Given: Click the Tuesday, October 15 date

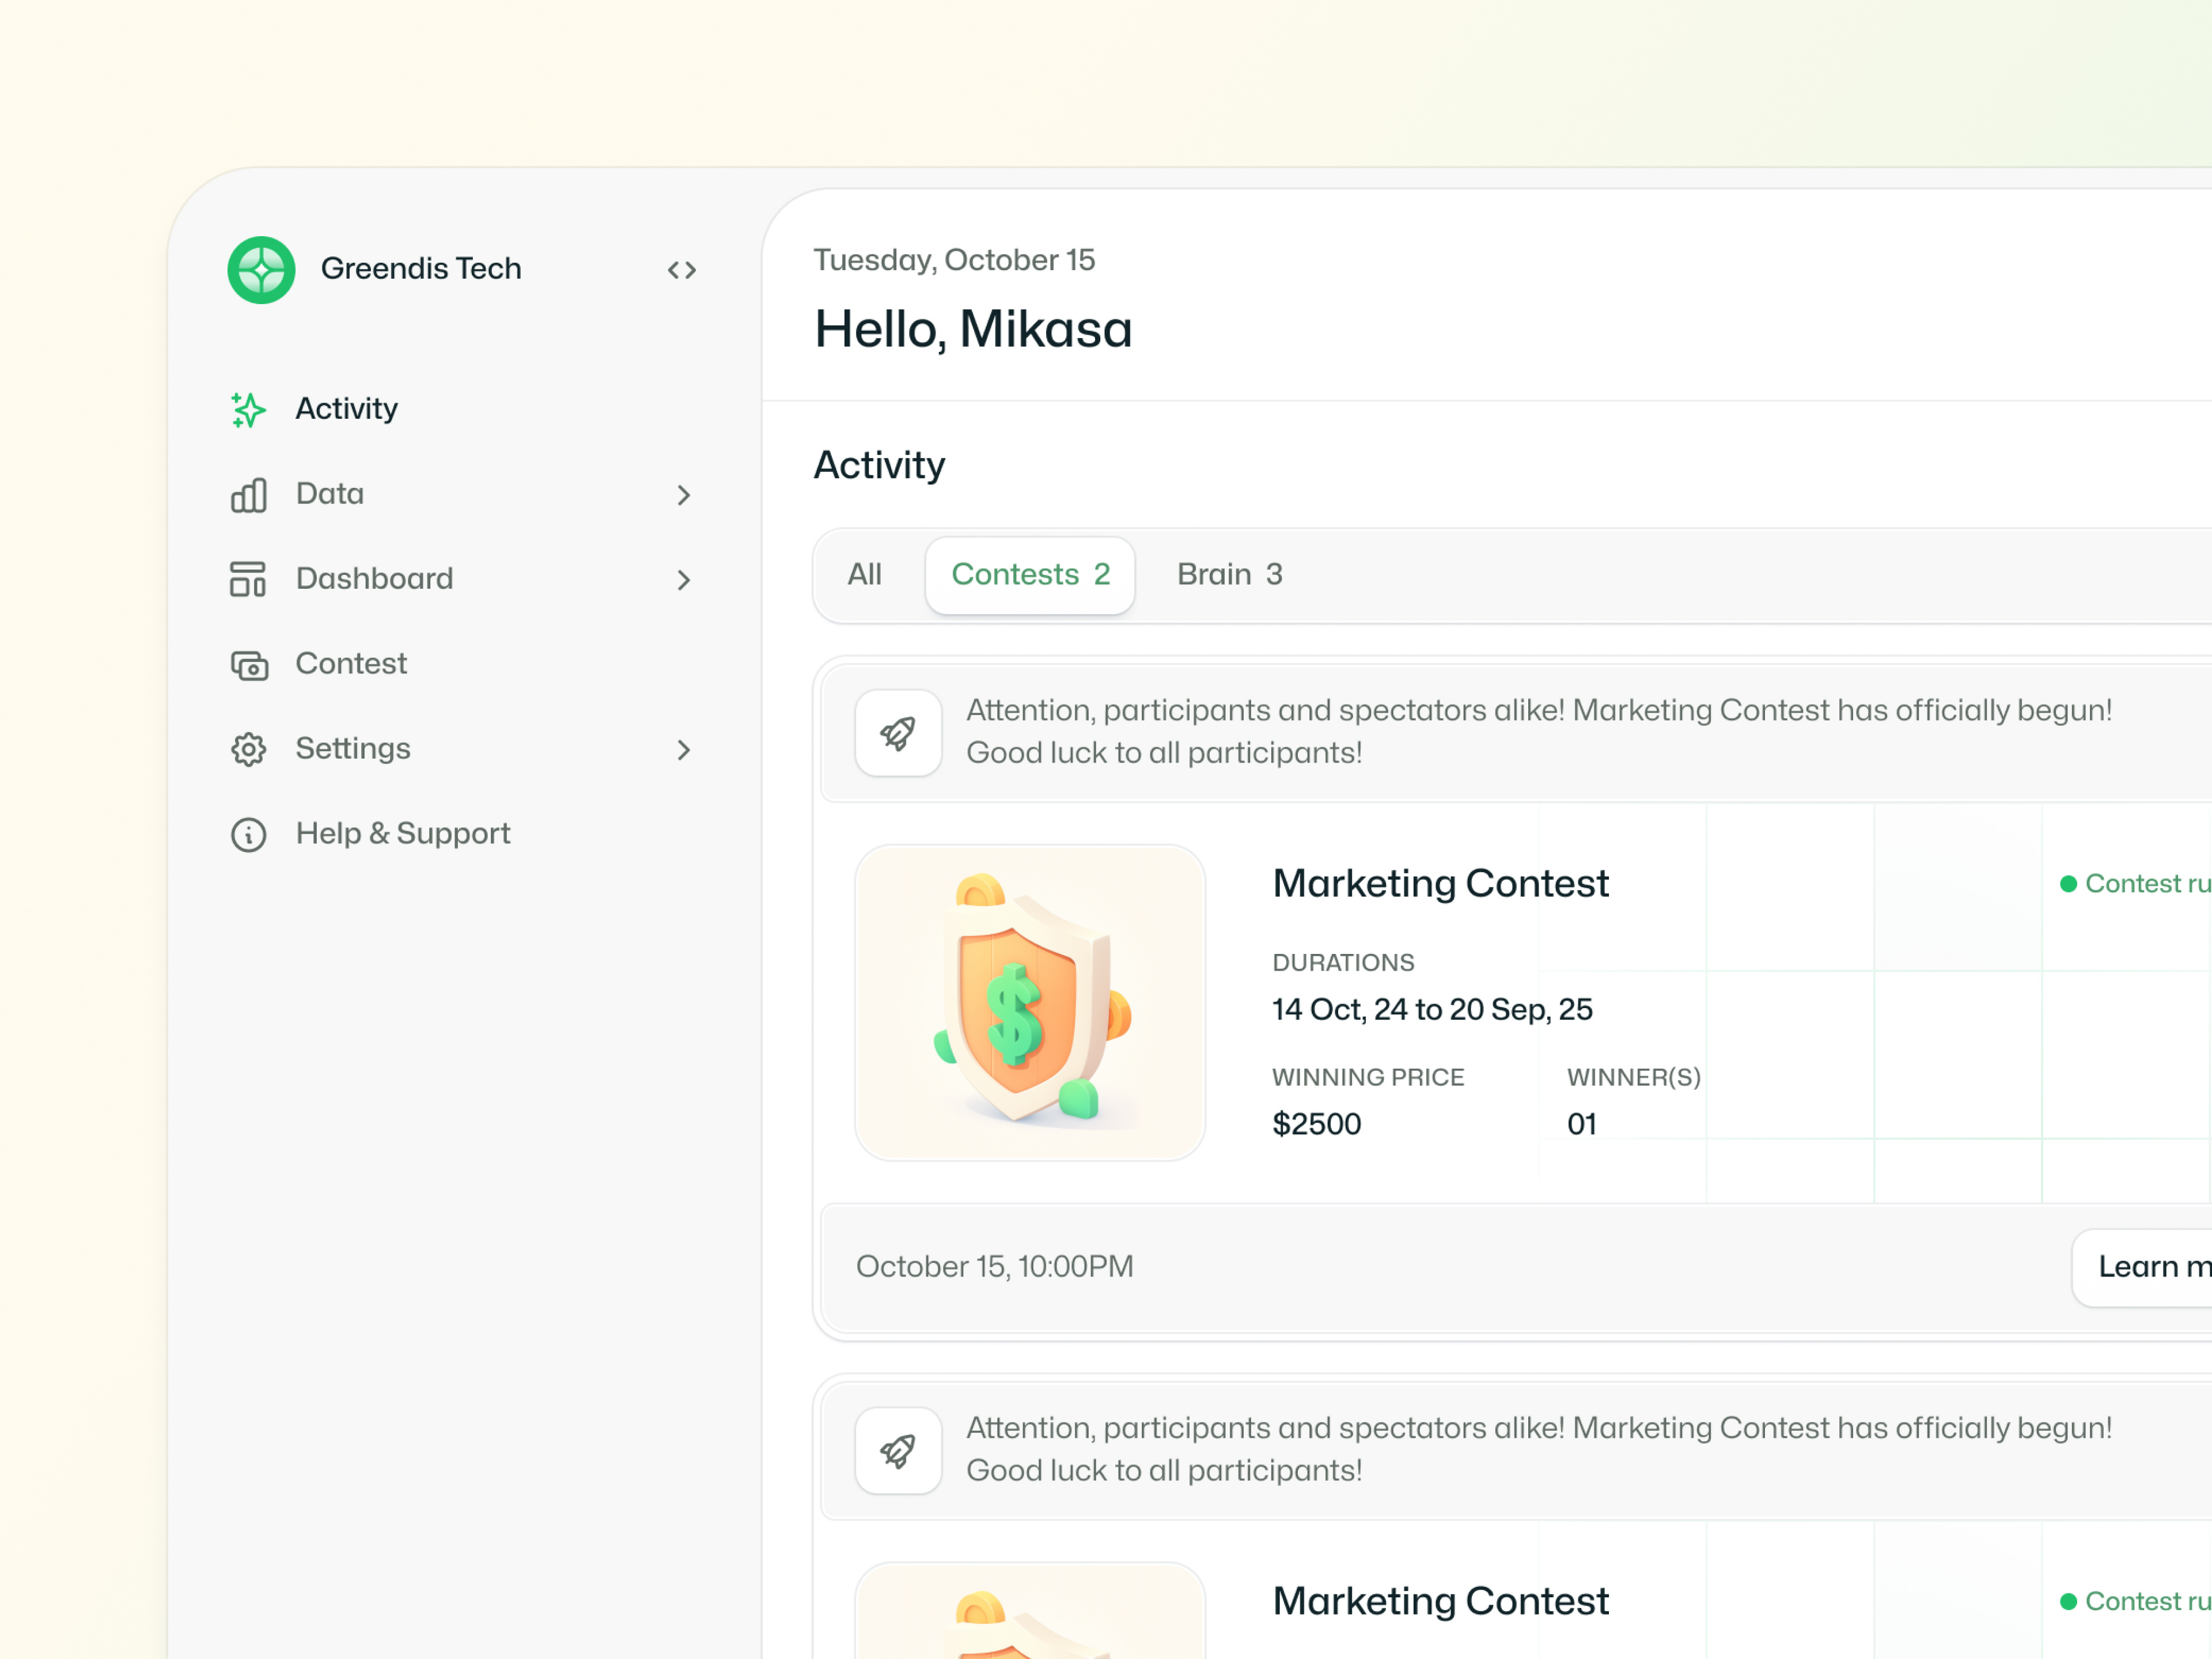Looking at the screenshot, I should pos(954,260).
